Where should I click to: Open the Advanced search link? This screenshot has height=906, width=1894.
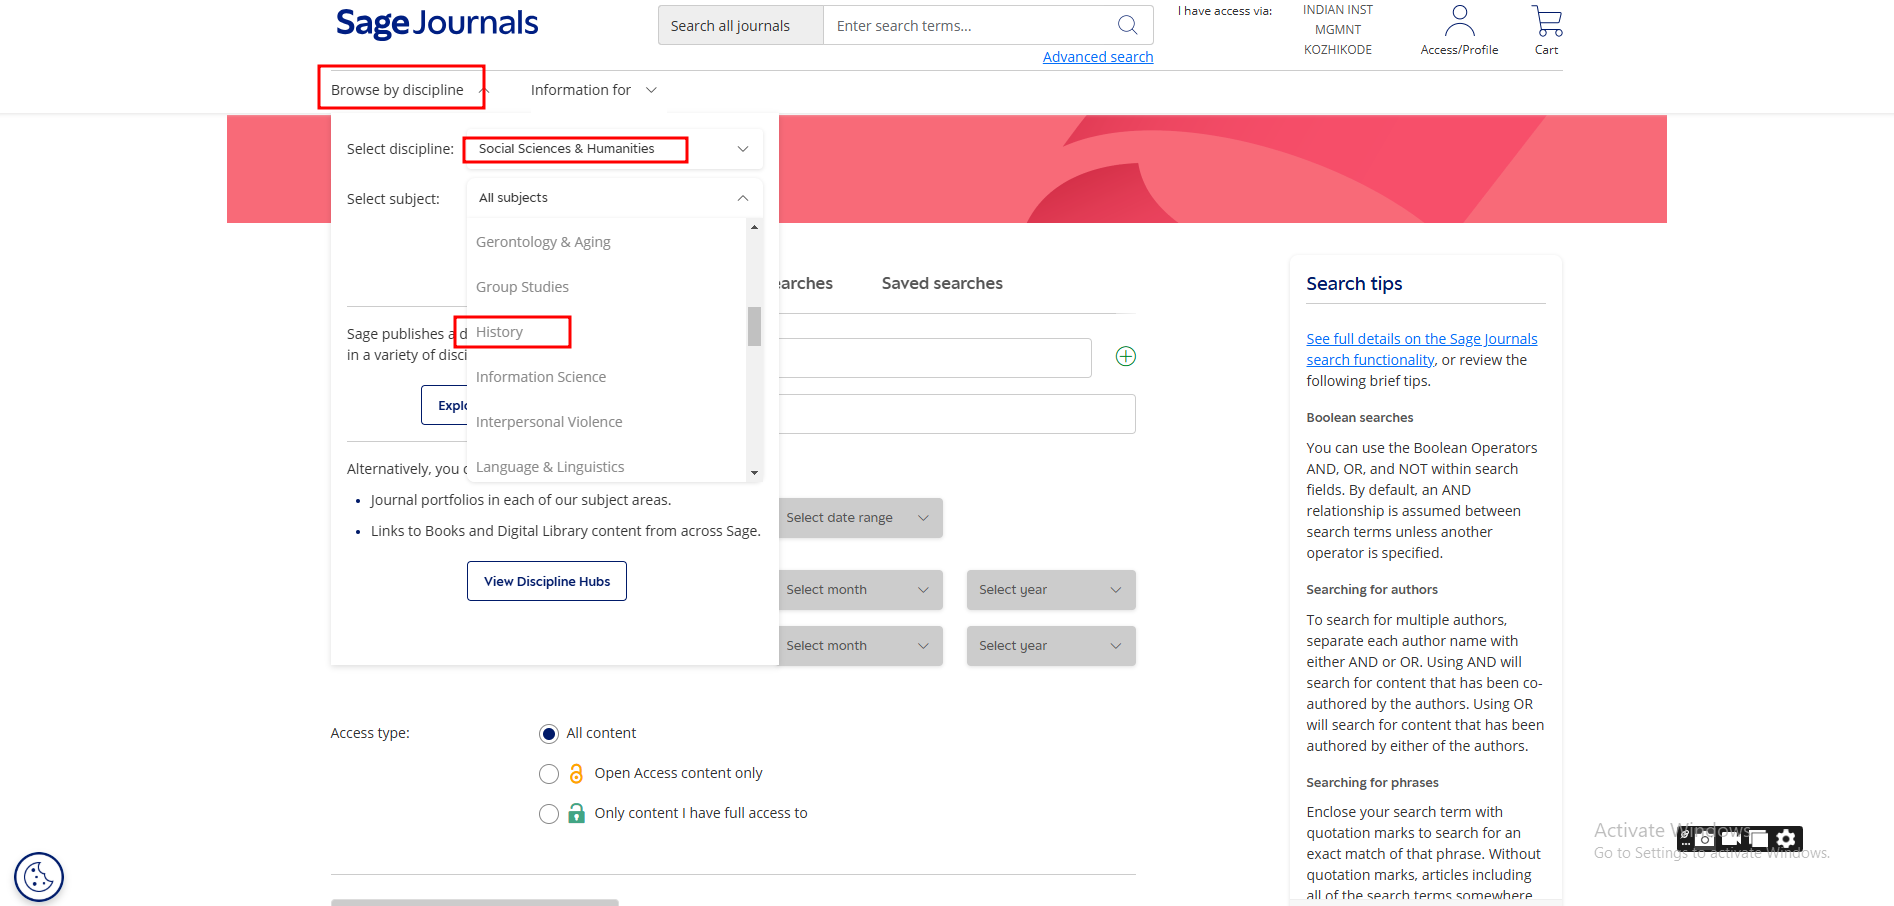click(1097, 57)
